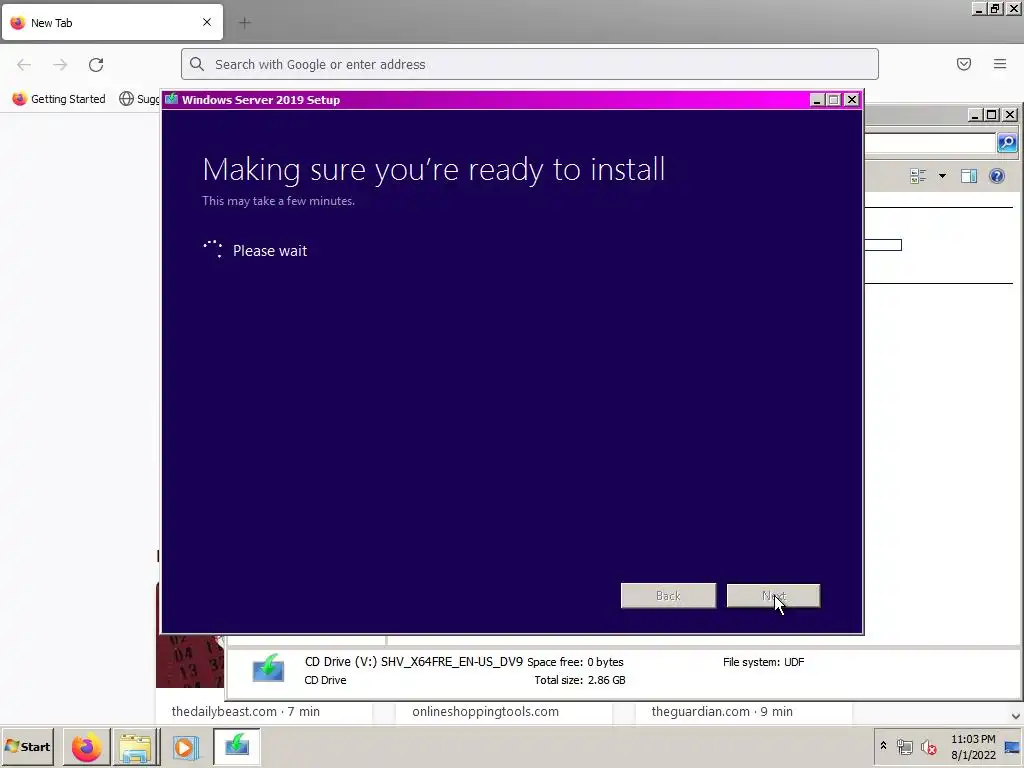Viewport: 1024px width, 768px height.
Task: Open a new Firefox tab with plus
Action: (245, 23)
